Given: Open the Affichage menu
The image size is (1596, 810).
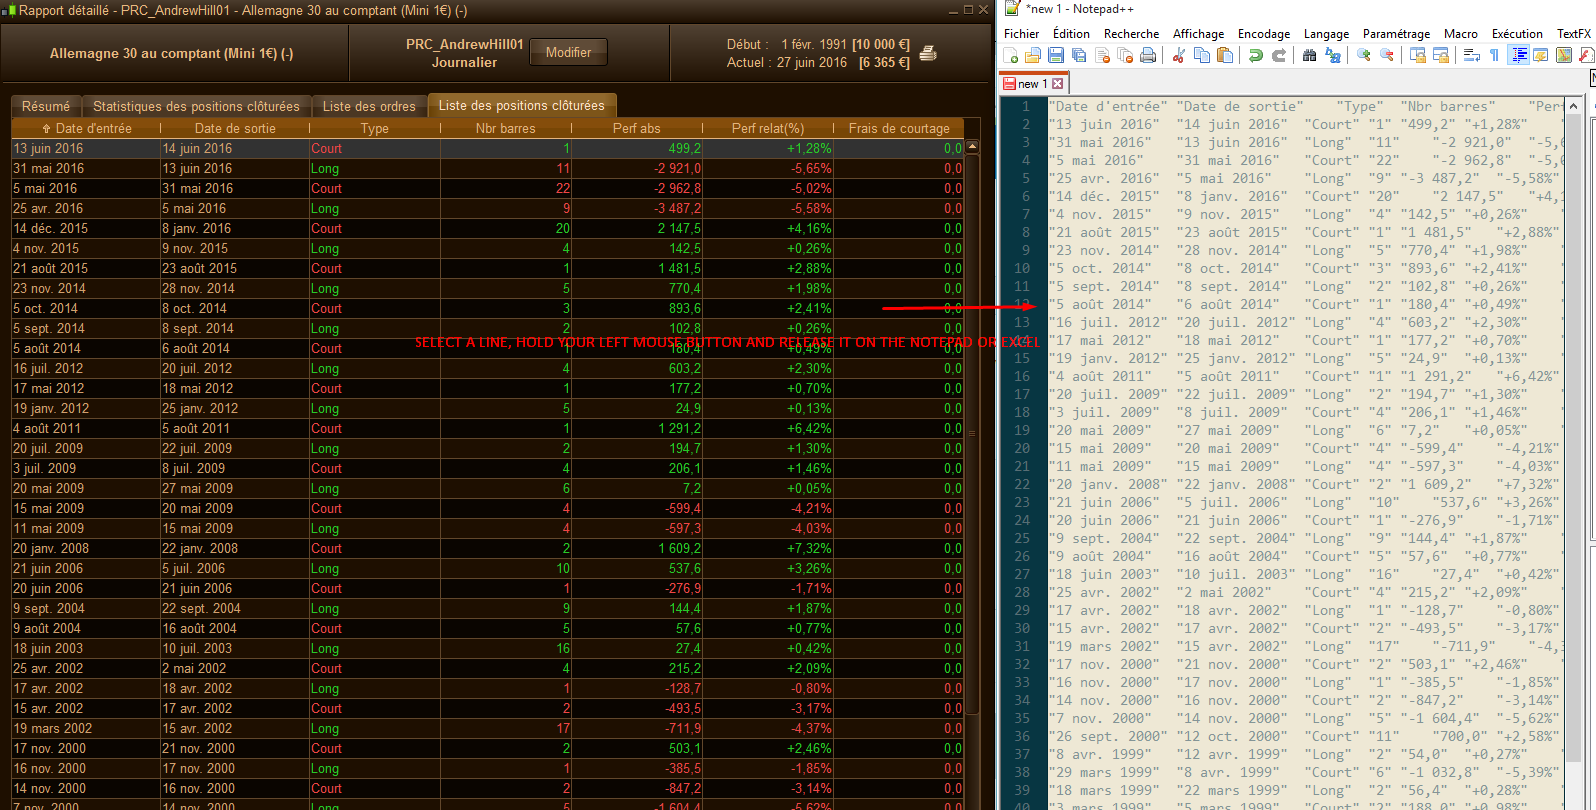Looking at the screenshot, I should [x=1199, y=34].
